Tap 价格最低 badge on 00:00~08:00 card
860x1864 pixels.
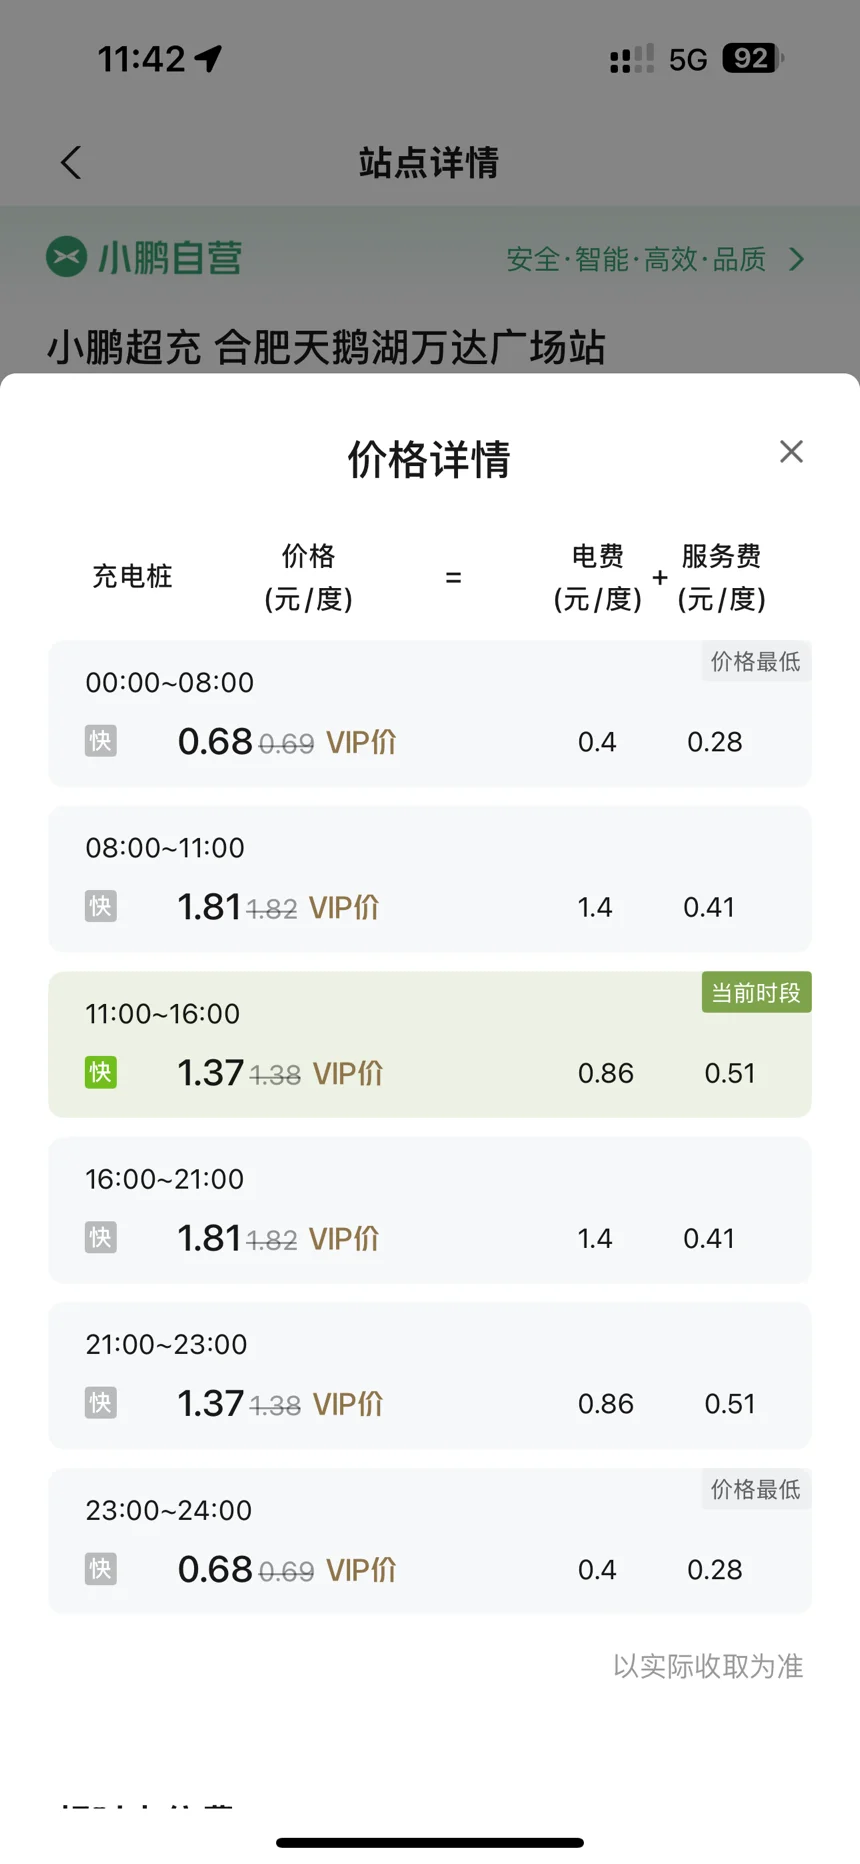[x=755, y=662]
